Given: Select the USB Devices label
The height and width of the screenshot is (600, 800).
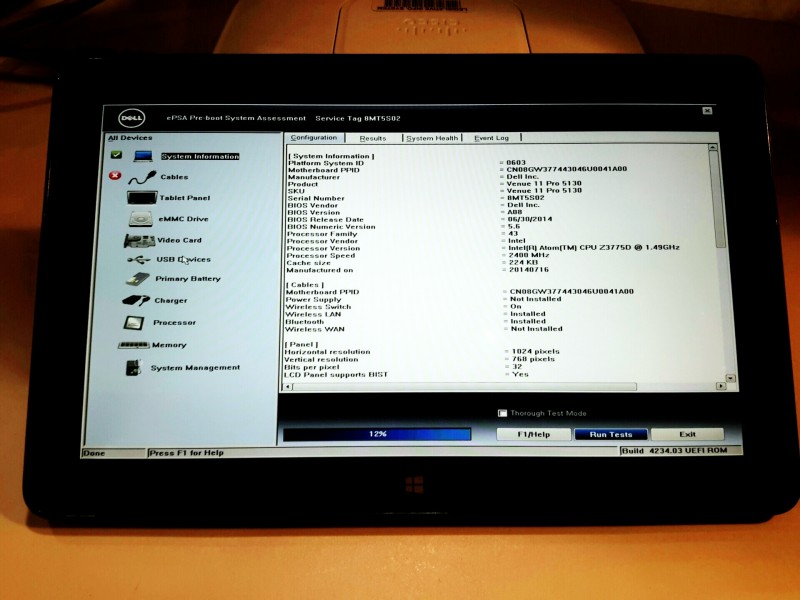Looking at the screenshot, I should point(183,260).
